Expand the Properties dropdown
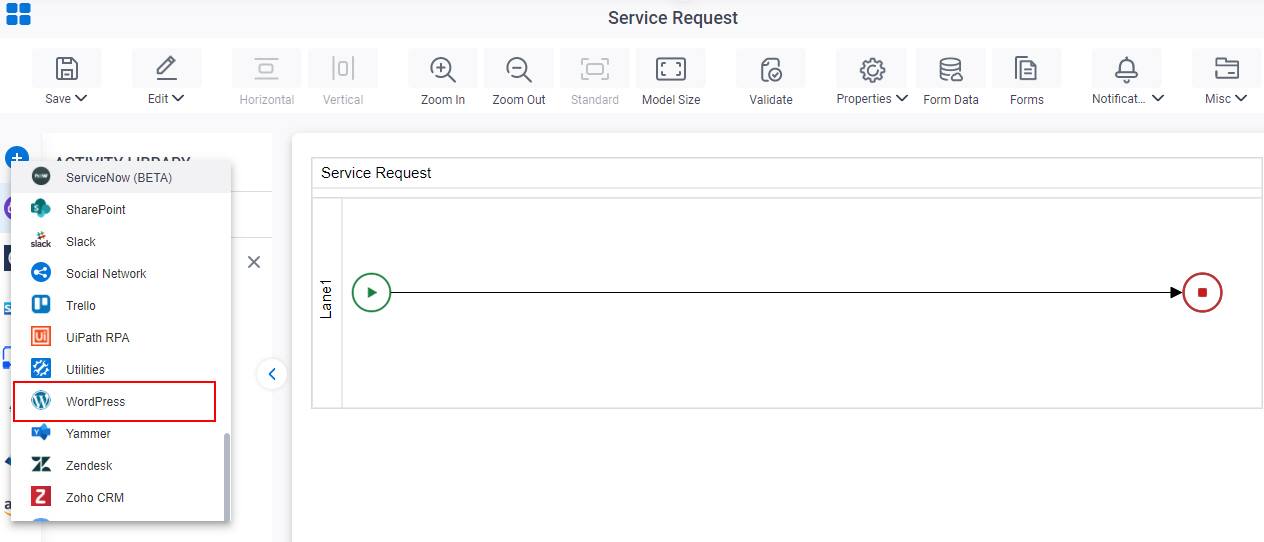 [902, 98]
